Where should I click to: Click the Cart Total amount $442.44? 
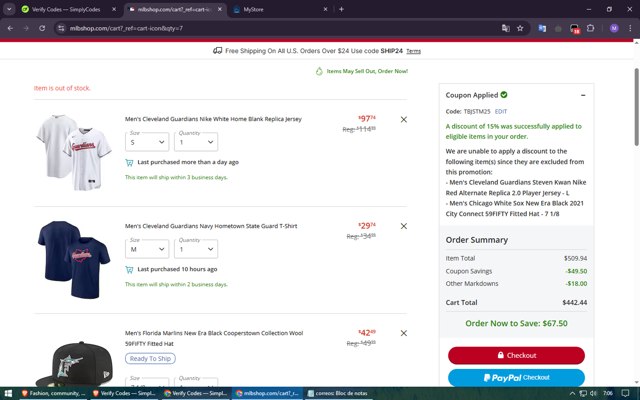coord(575,302)
